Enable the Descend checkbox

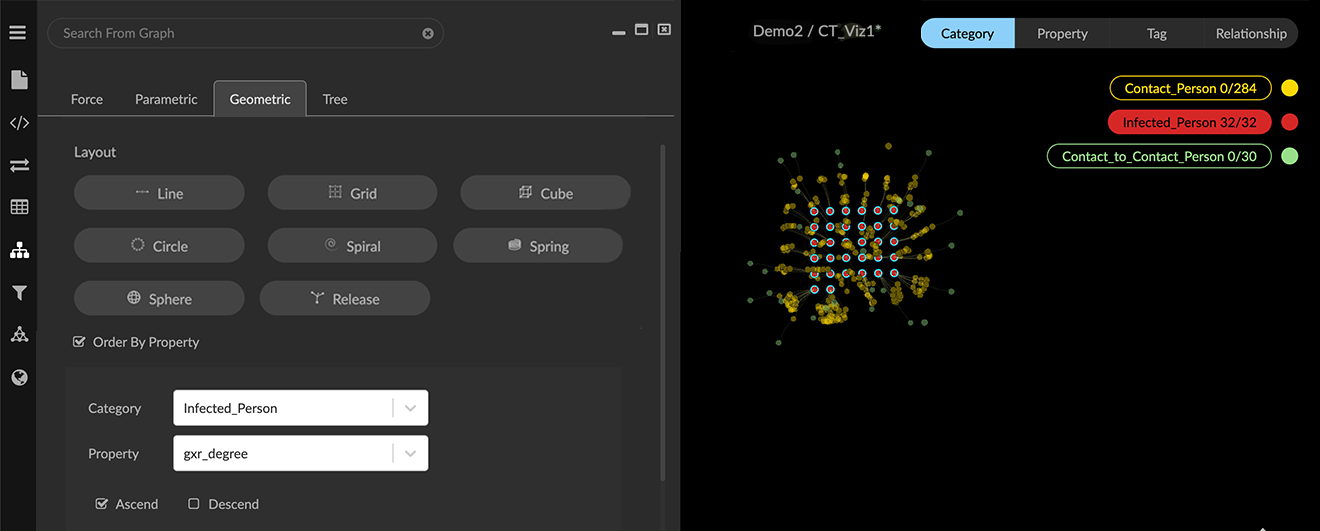194,504
